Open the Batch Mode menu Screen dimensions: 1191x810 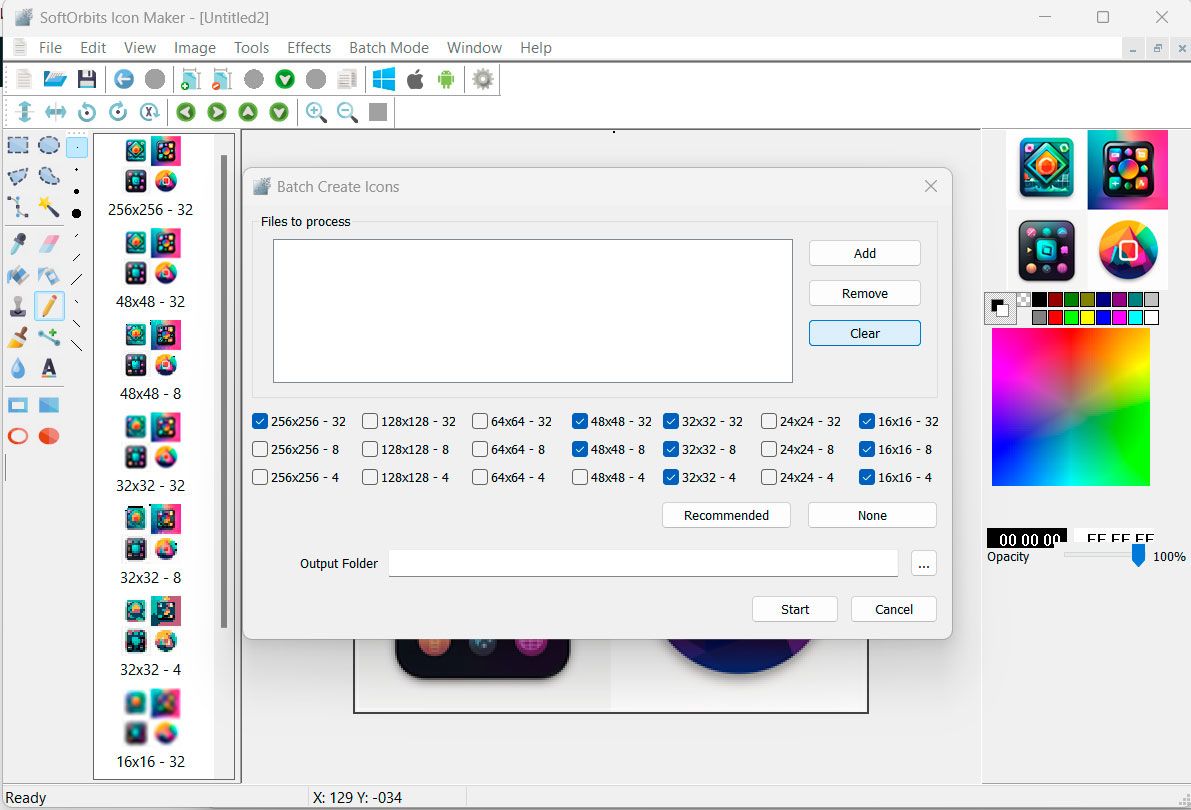tap(388, 47)
